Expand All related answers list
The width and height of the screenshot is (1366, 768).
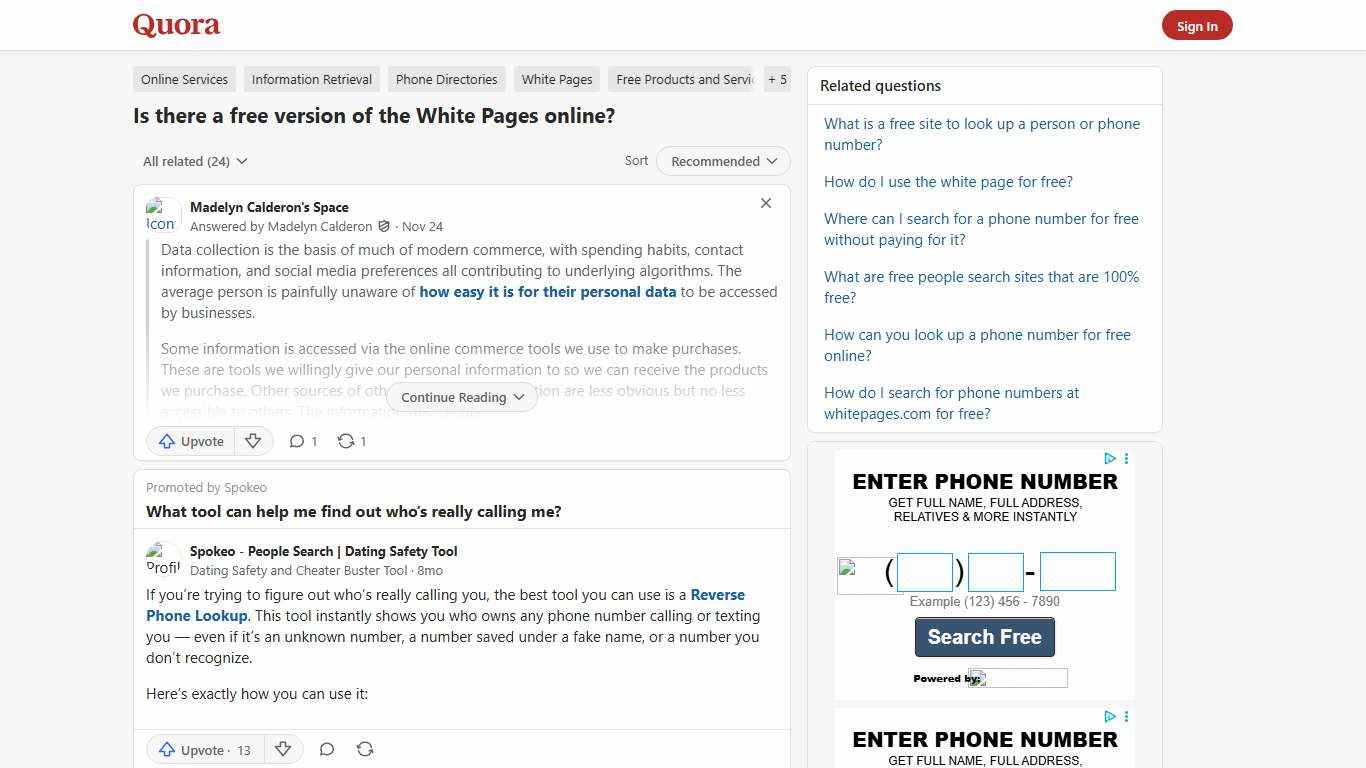tap(194, 161)
